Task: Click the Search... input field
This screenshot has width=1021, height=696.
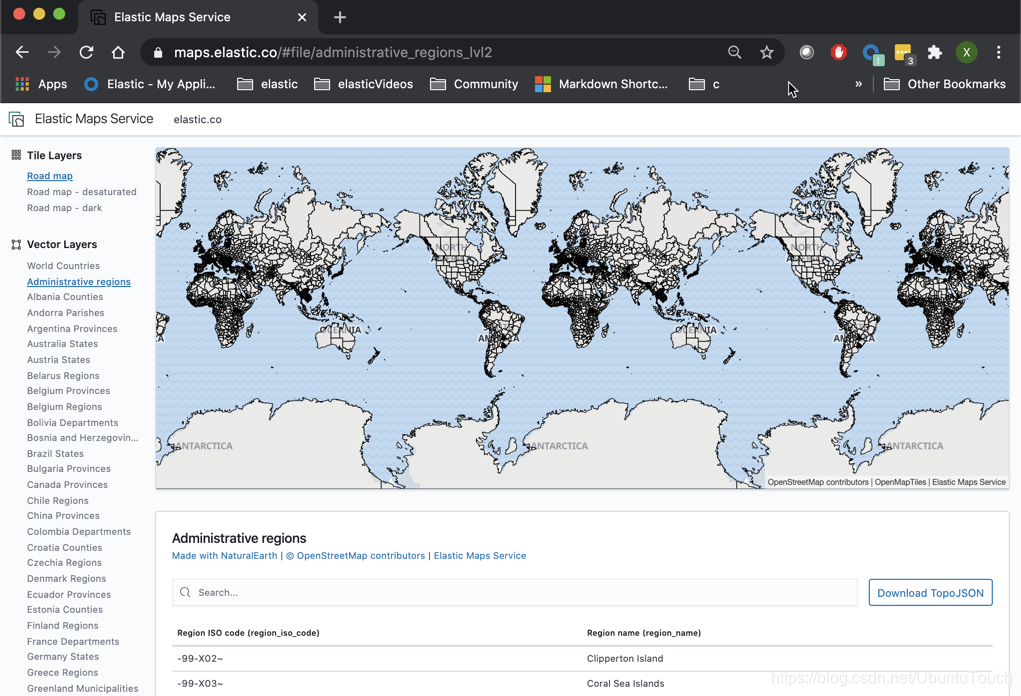Action: [514, 592]
